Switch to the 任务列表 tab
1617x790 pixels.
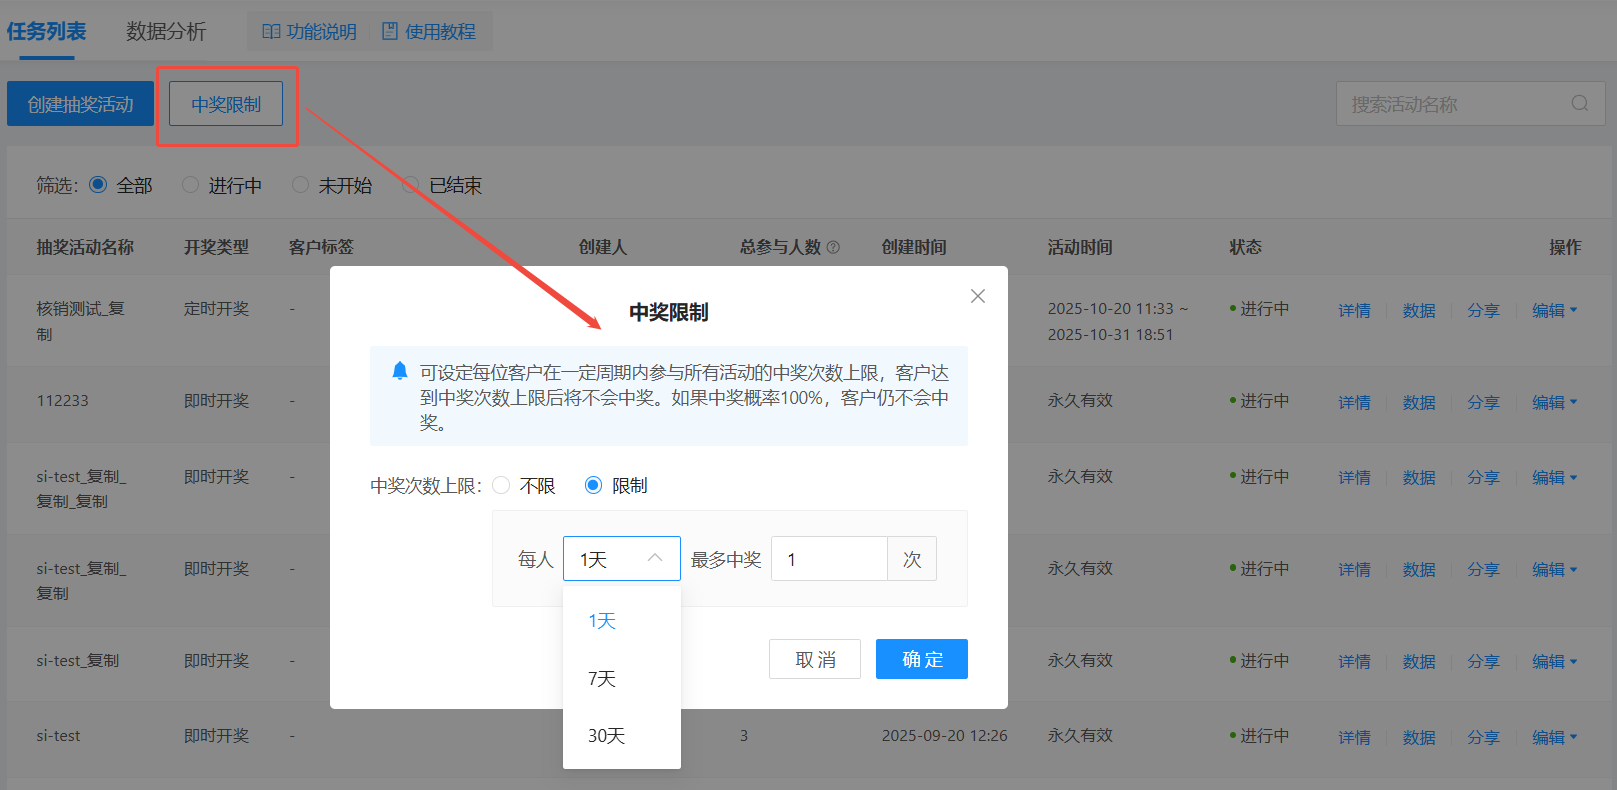[46, 32]
